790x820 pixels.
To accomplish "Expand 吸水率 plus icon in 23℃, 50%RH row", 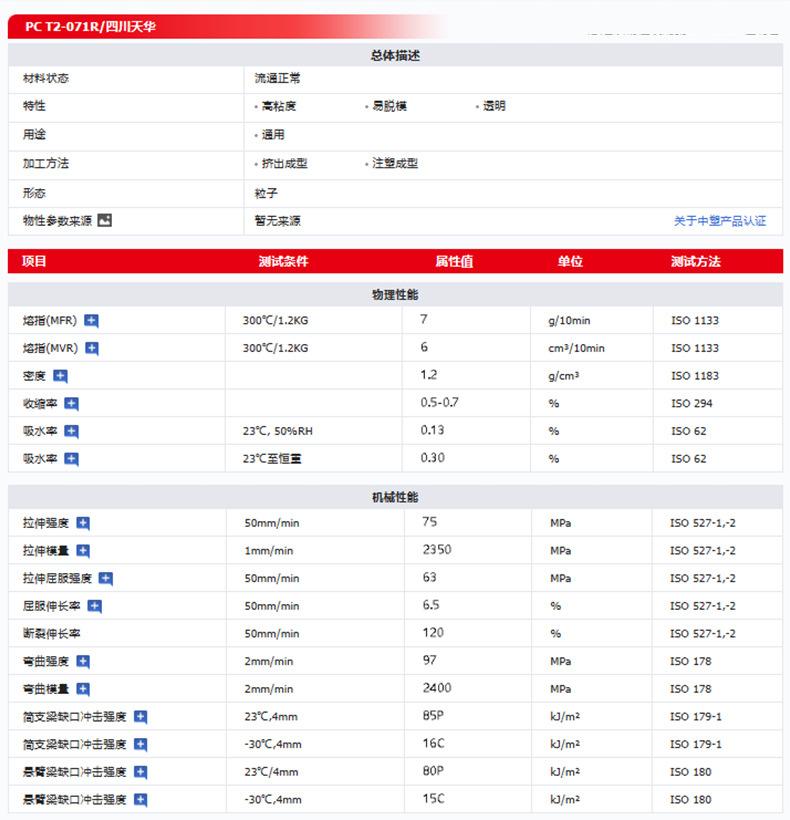I will pyautogui.click(x=71, y=432).
